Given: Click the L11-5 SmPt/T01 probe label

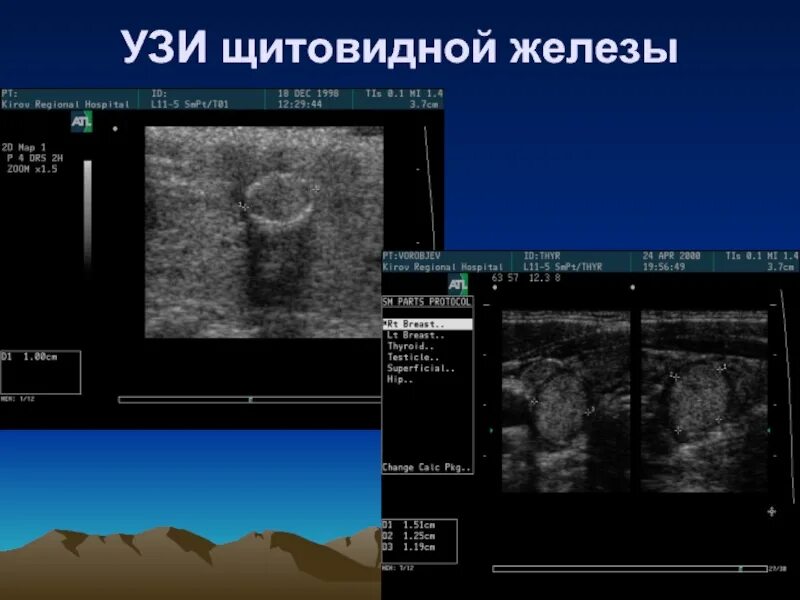Looking at the screenshot, I should [x=190, y=104].
